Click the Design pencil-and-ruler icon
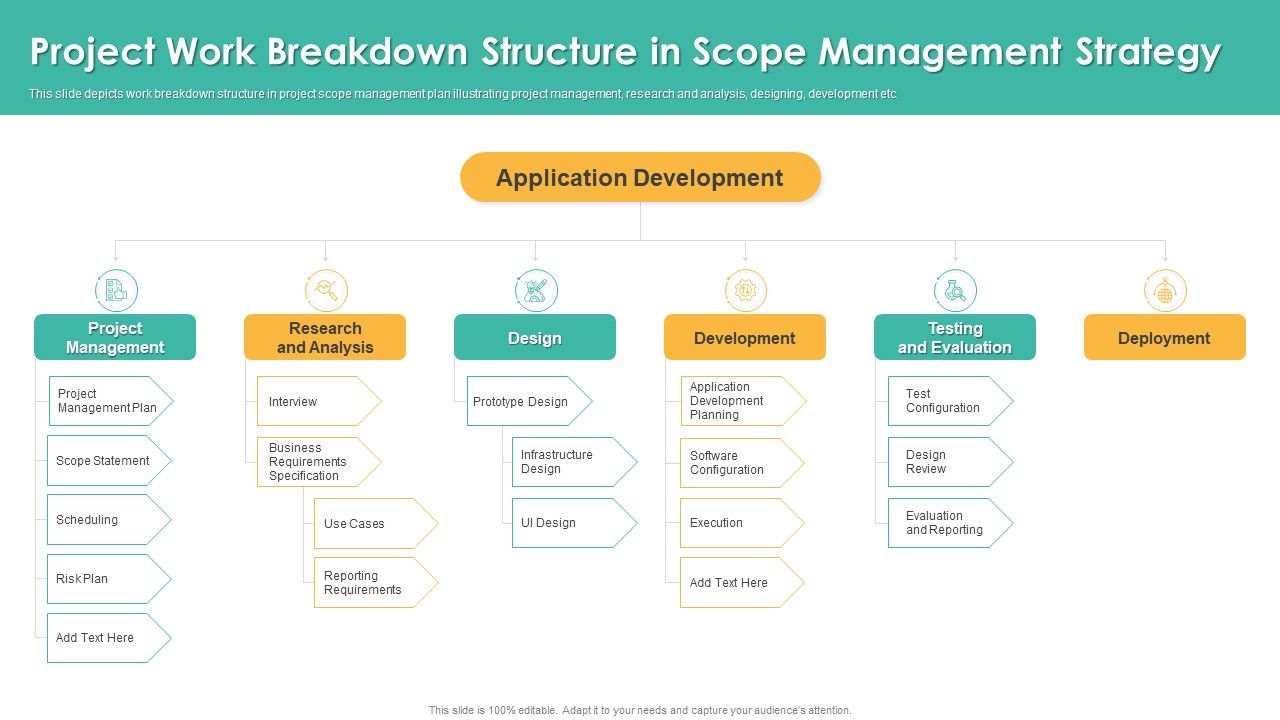 click(x=536, y=291)
